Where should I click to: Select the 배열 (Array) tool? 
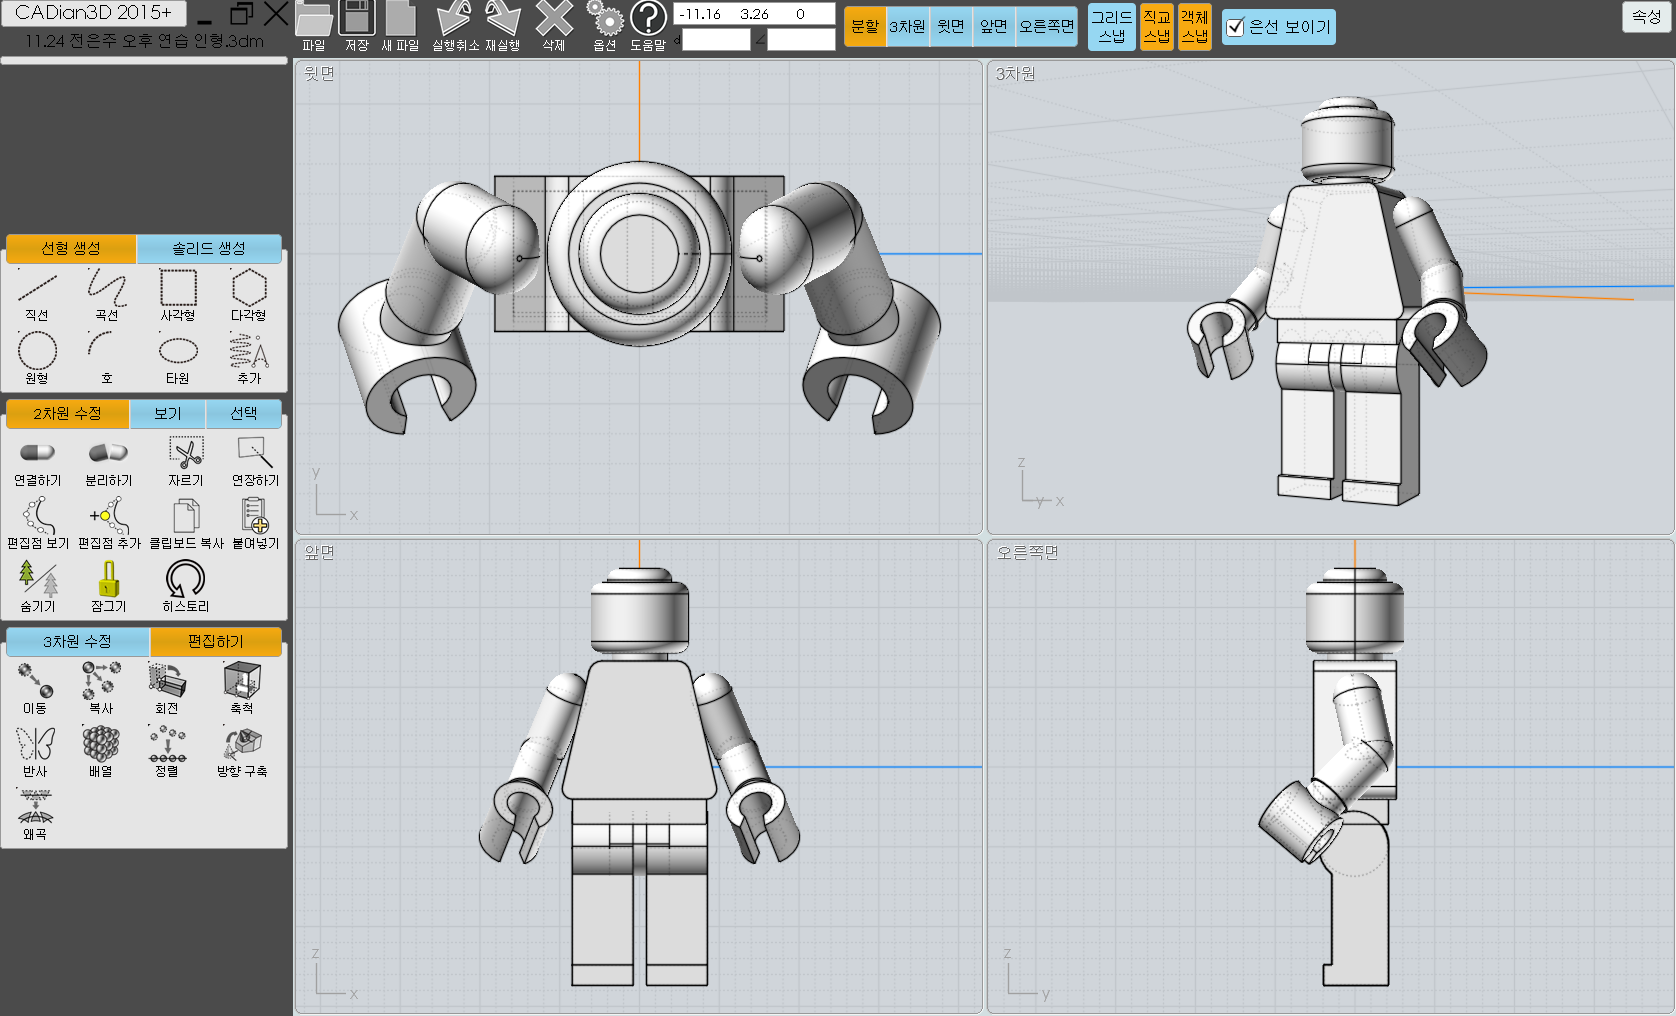click(101, 744)
